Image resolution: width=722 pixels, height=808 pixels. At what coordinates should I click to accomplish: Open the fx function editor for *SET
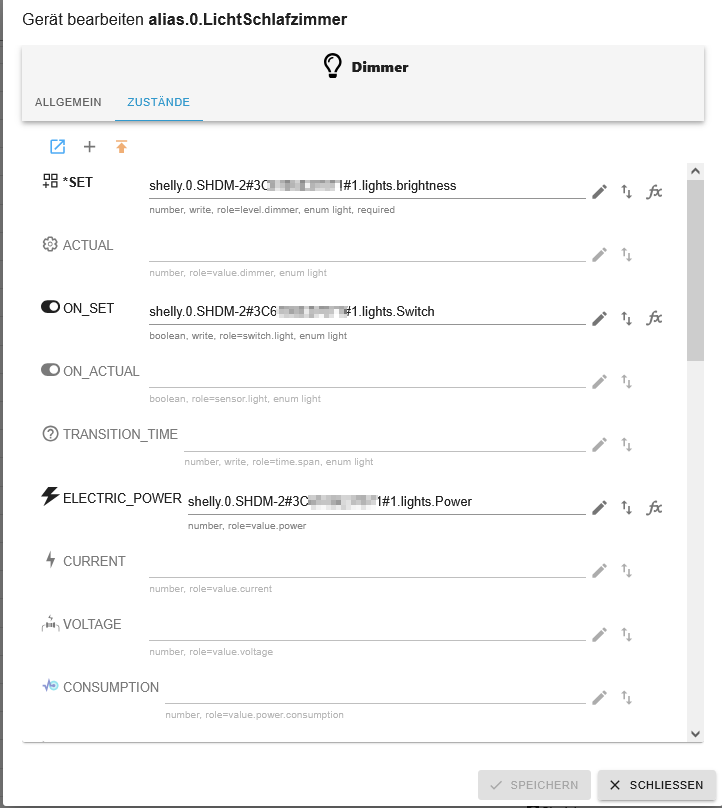(x=654, y=192)
